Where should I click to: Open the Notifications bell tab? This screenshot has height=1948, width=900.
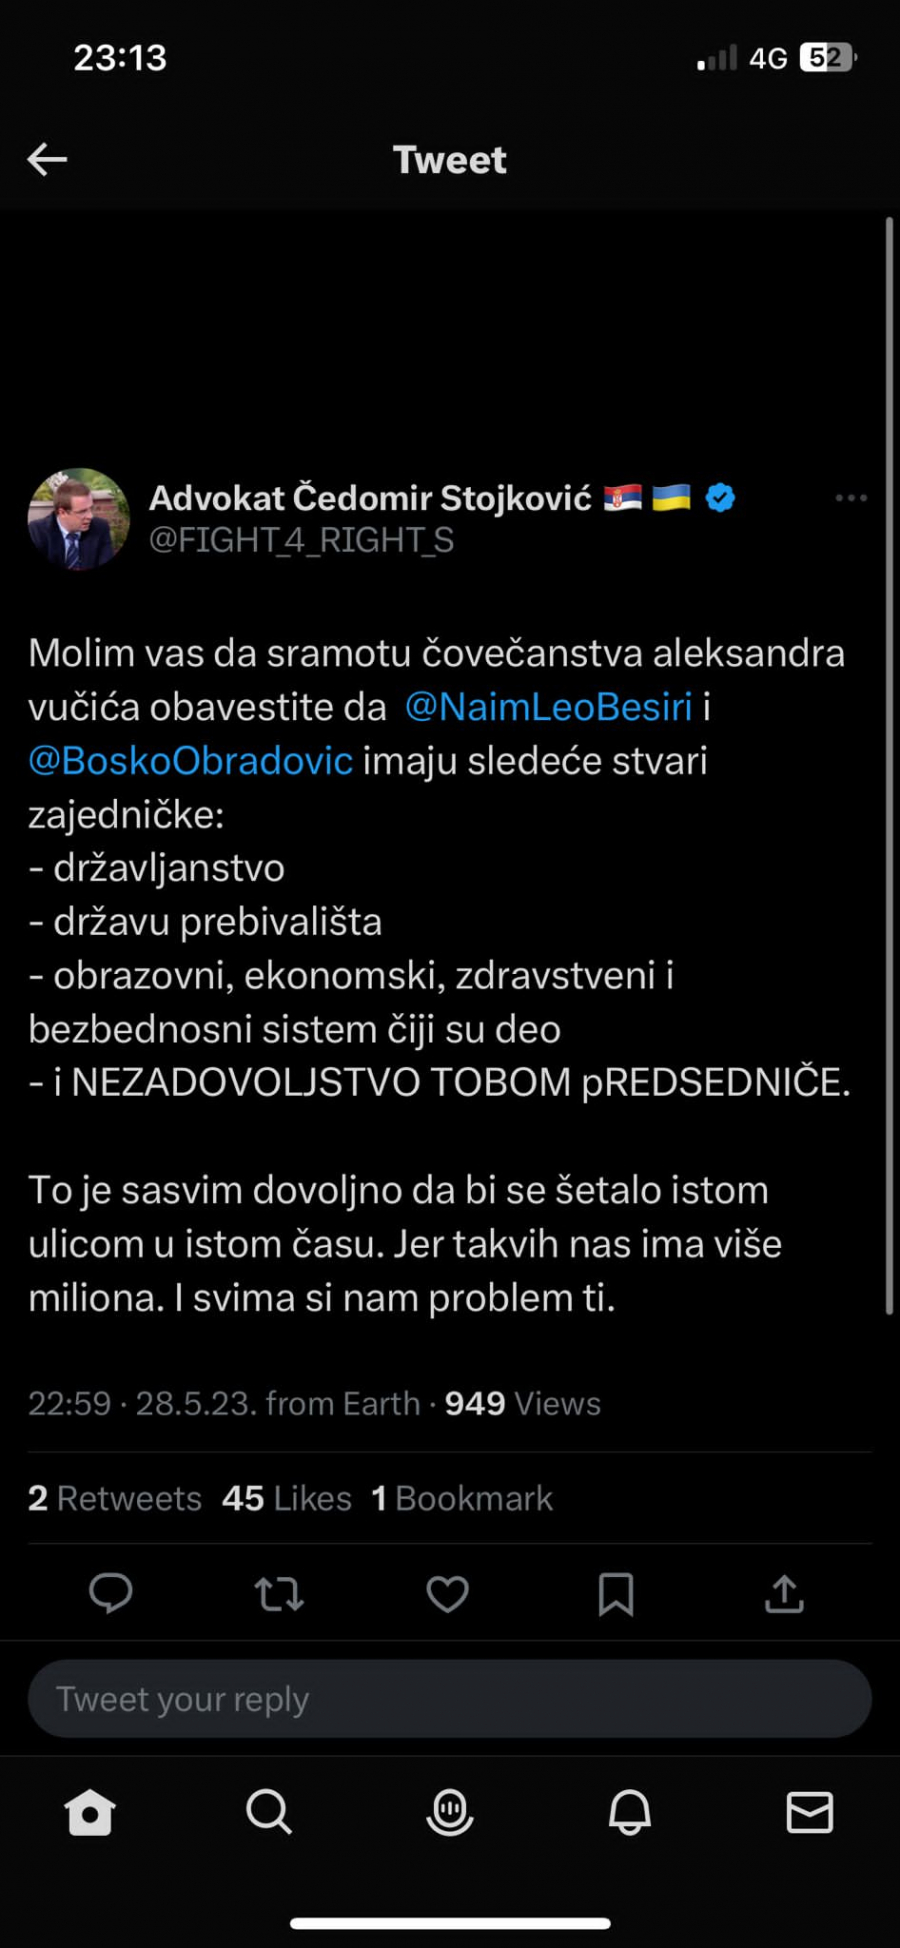click(x=630, y=1811)
